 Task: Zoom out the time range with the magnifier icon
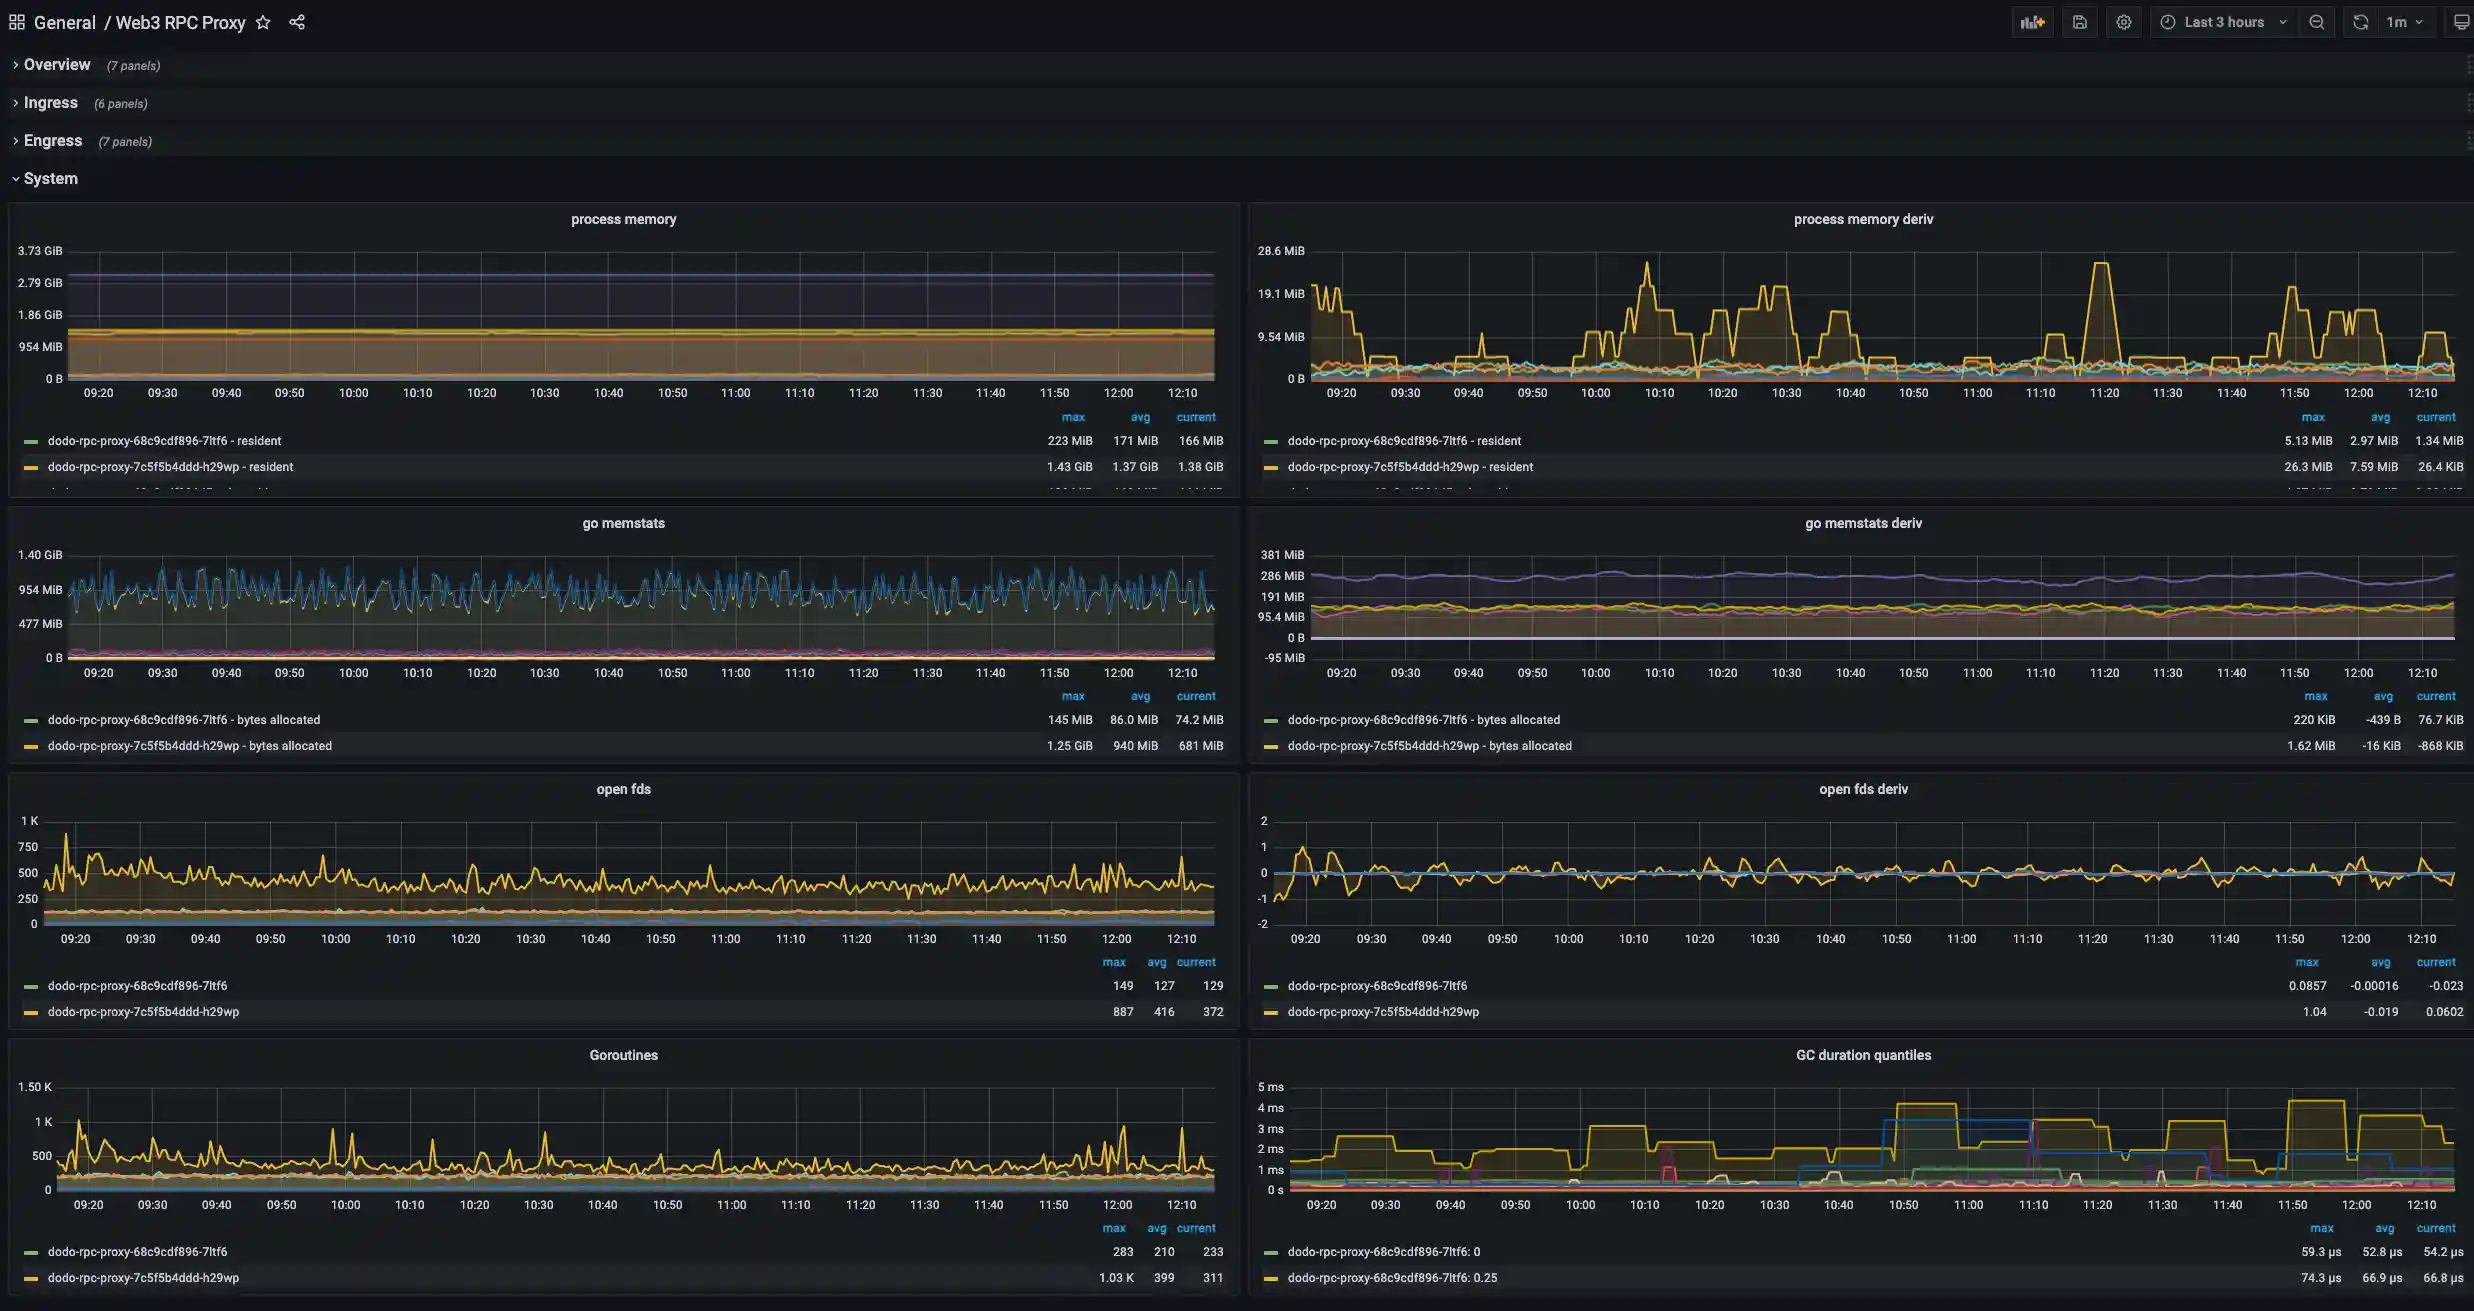[2317, 21]
